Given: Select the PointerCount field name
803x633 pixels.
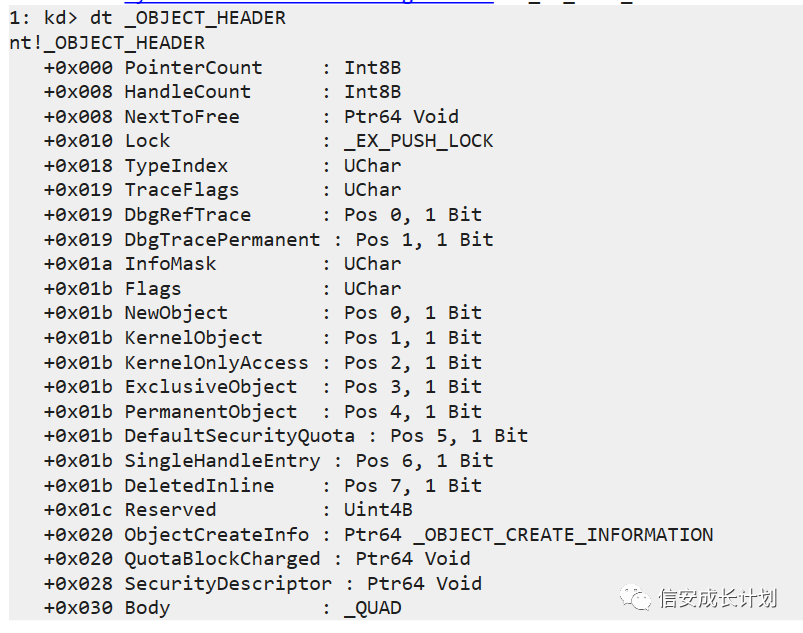Looking at the screenshot, I should click(x=193, y=68).
